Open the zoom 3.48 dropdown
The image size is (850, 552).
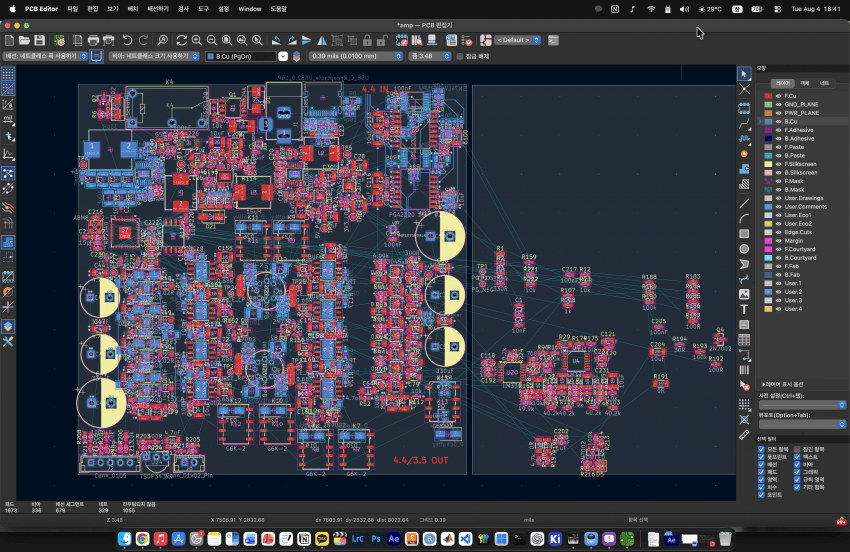pos(430,56)
